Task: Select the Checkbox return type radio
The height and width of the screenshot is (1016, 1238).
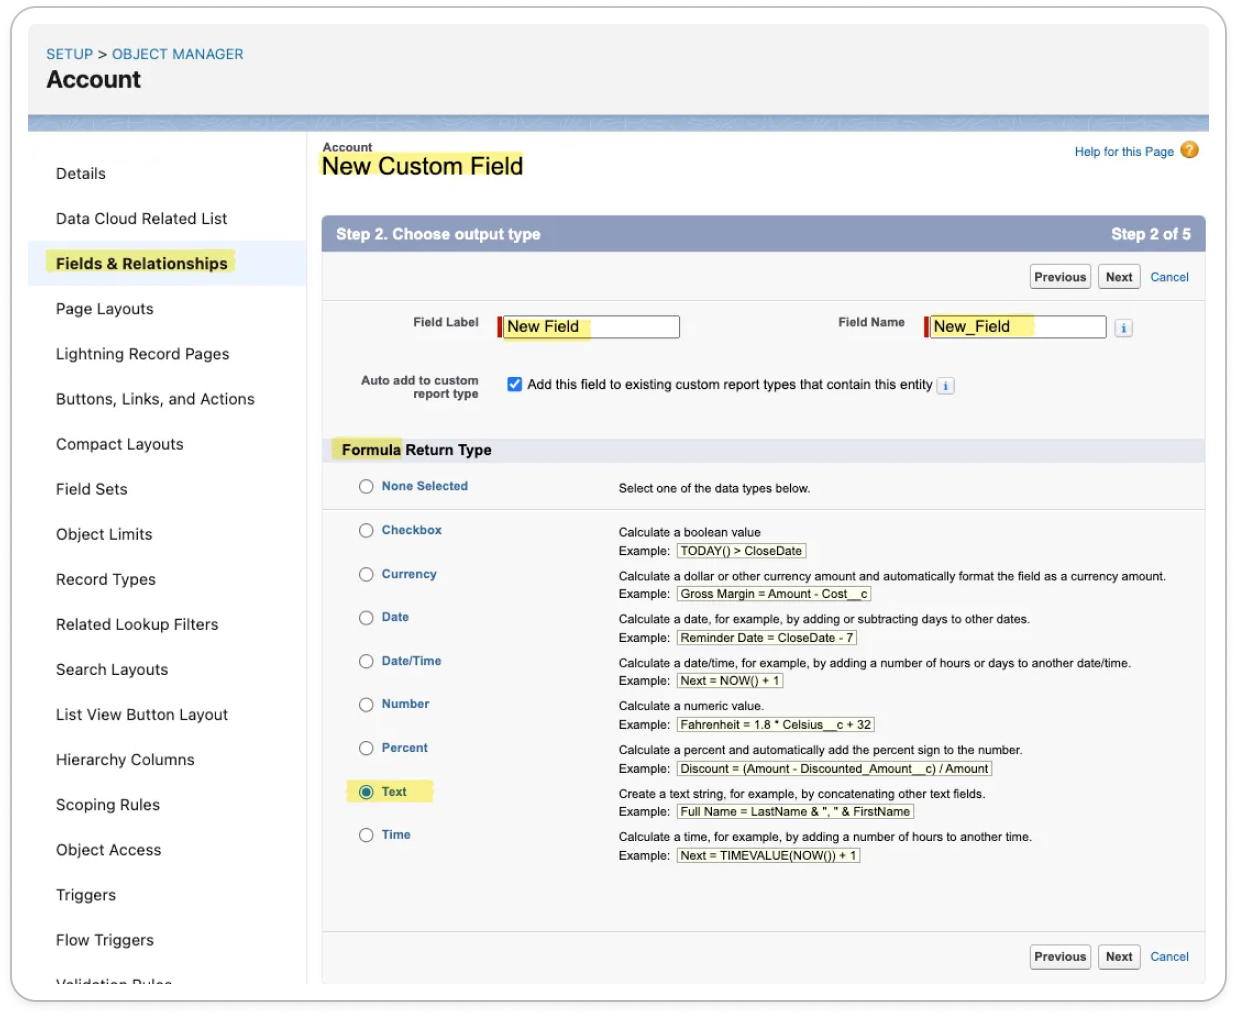Action: click(366, 531)
